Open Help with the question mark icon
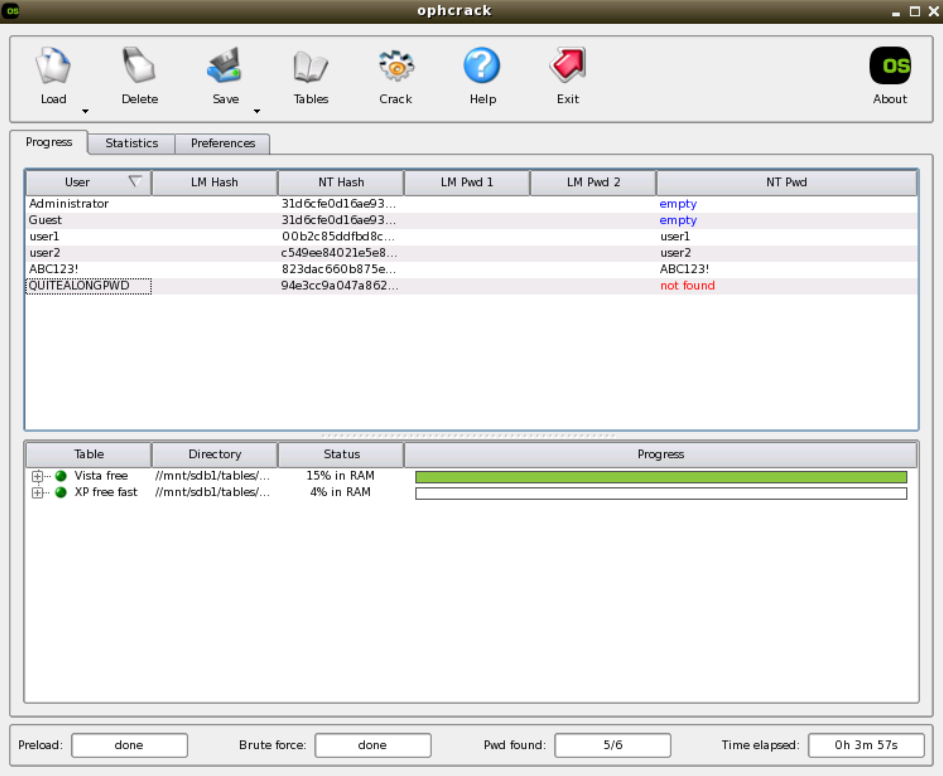 (x=482, y=65)
